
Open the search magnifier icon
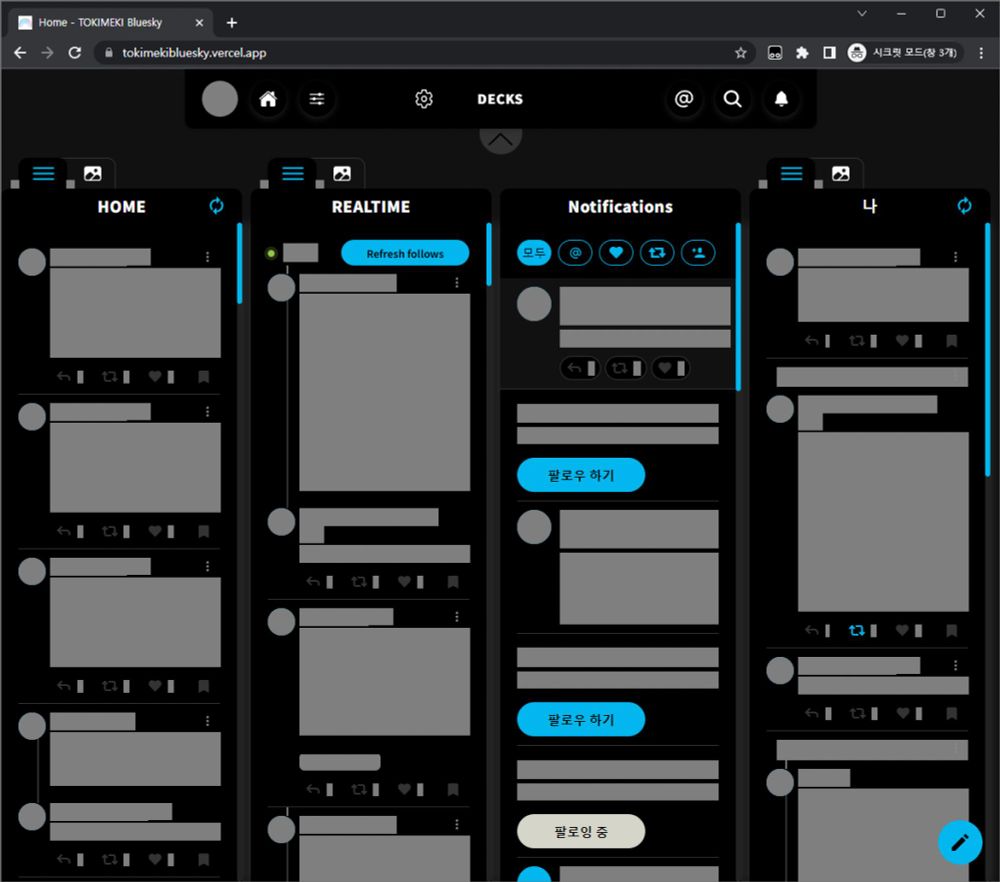click(732, 99)
